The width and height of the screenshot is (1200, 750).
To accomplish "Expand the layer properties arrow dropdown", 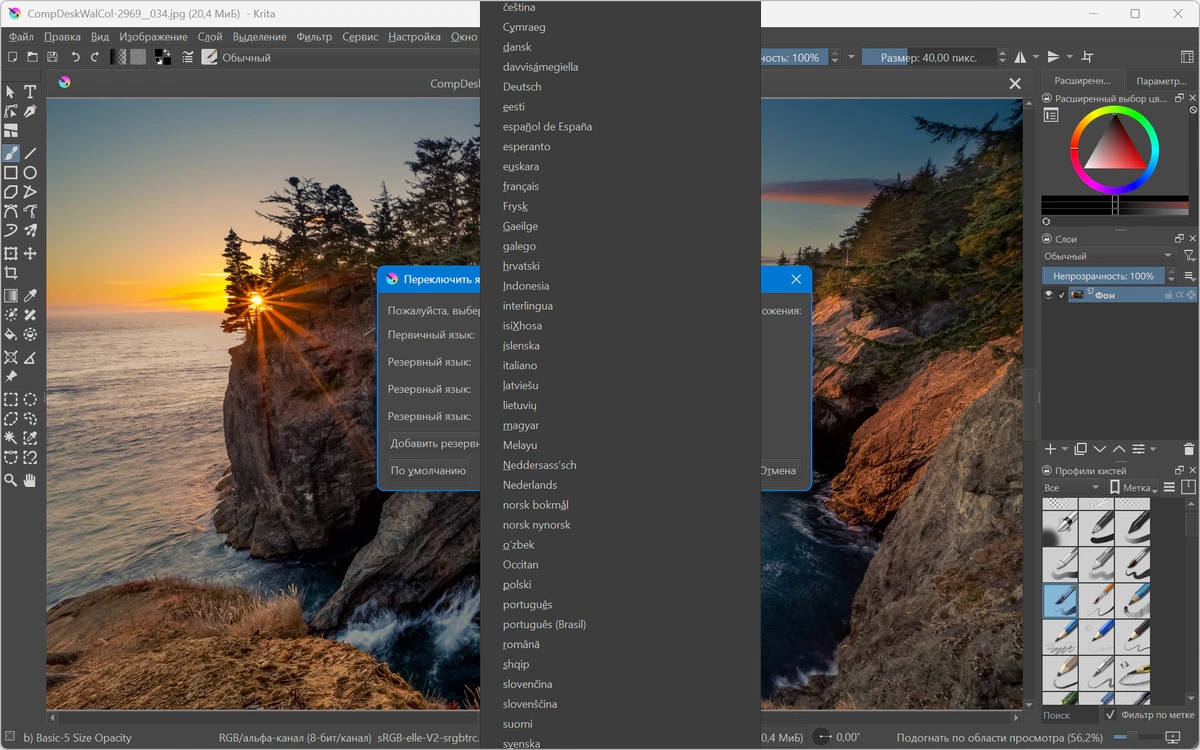I will click(1153, 449).
